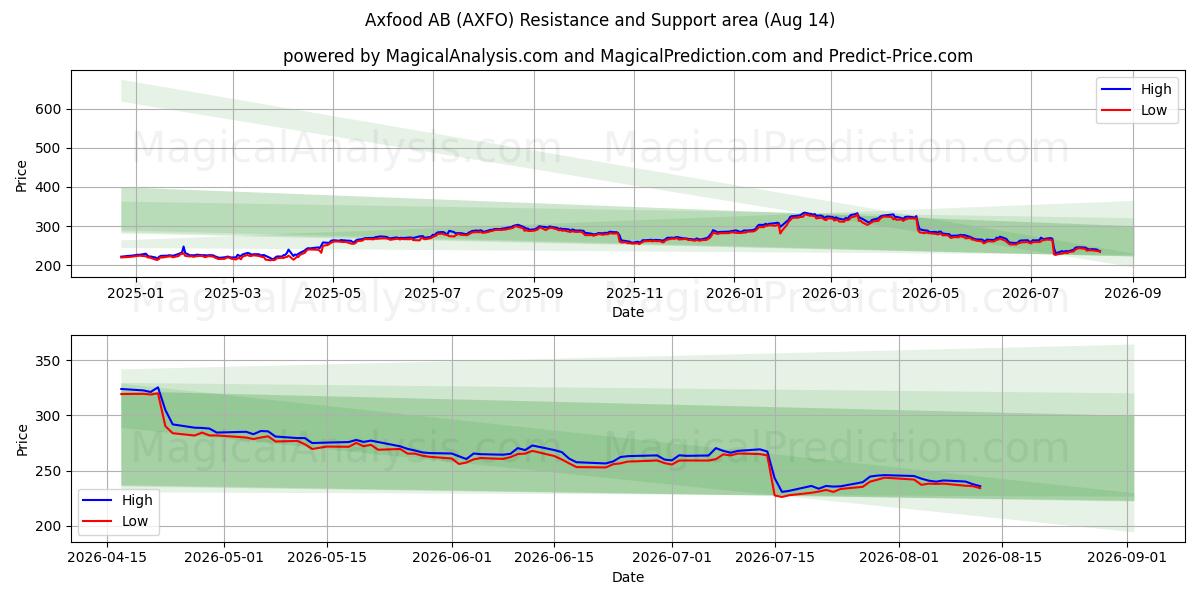Click the '2026-07-01' date tick on the lower chart
The height and width of the screenshot is (600, 1200).
(672, 558)
